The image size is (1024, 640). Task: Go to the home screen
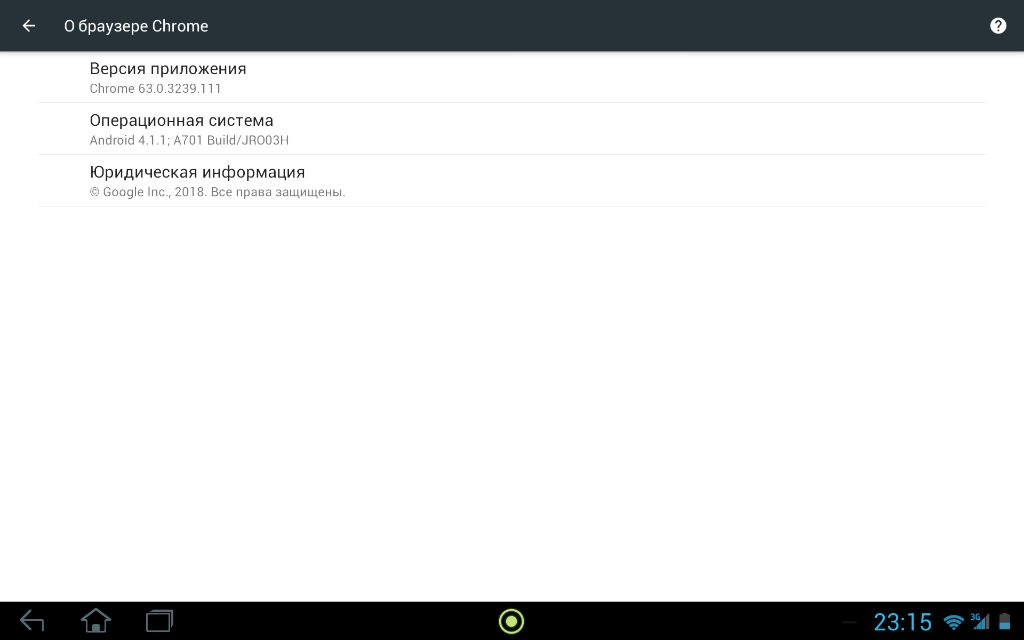(x=96, y=620)
